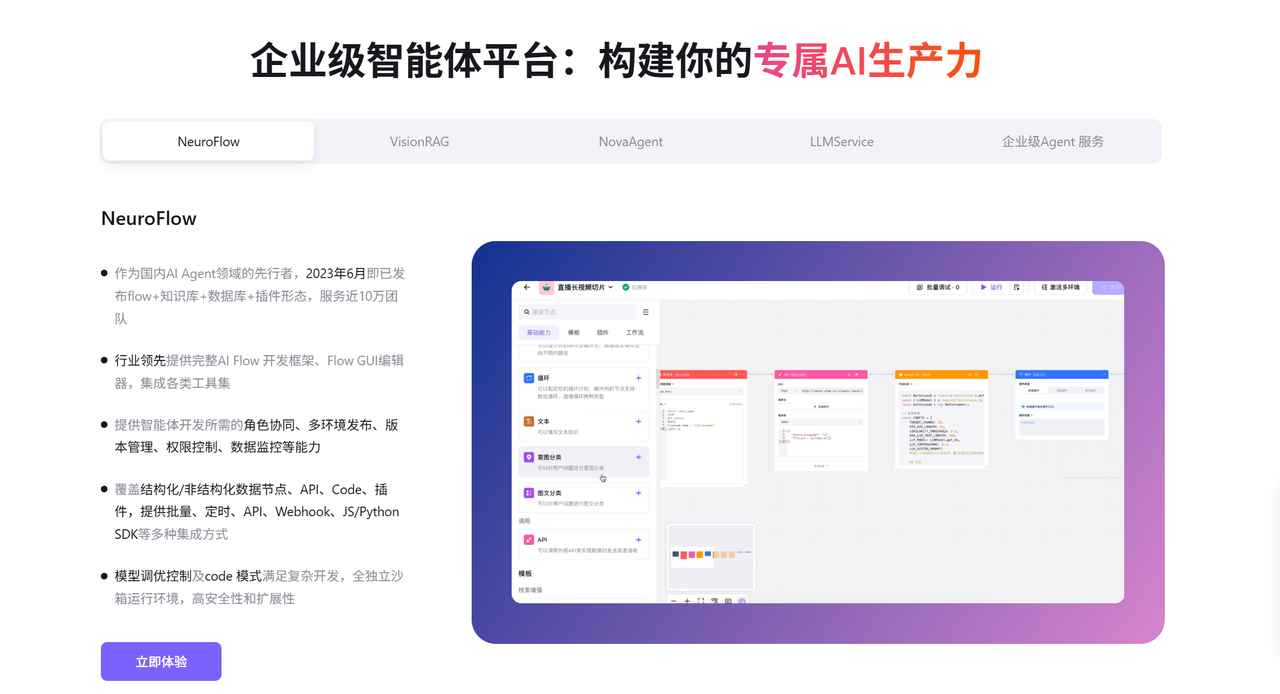Viewport: 1280px width, 694px height.
Task: Click the blue plugin node header
Action: pos(1062,375)
